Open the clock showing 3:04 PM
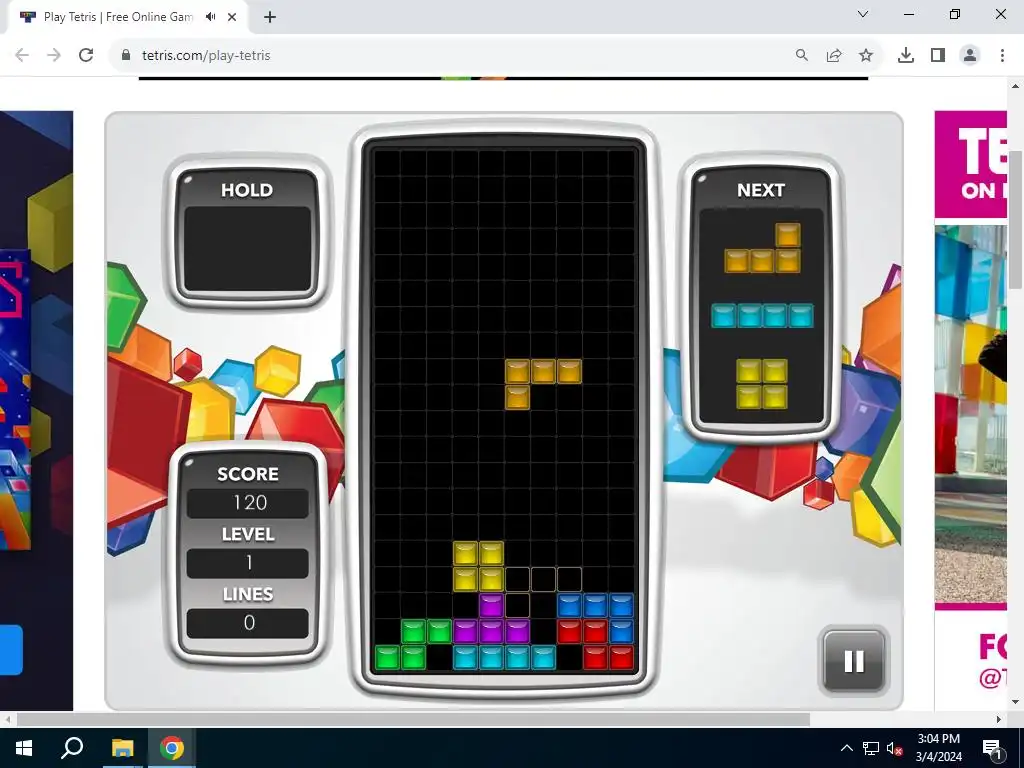Screen dimensions: 1024x768 tap(938, 748)
